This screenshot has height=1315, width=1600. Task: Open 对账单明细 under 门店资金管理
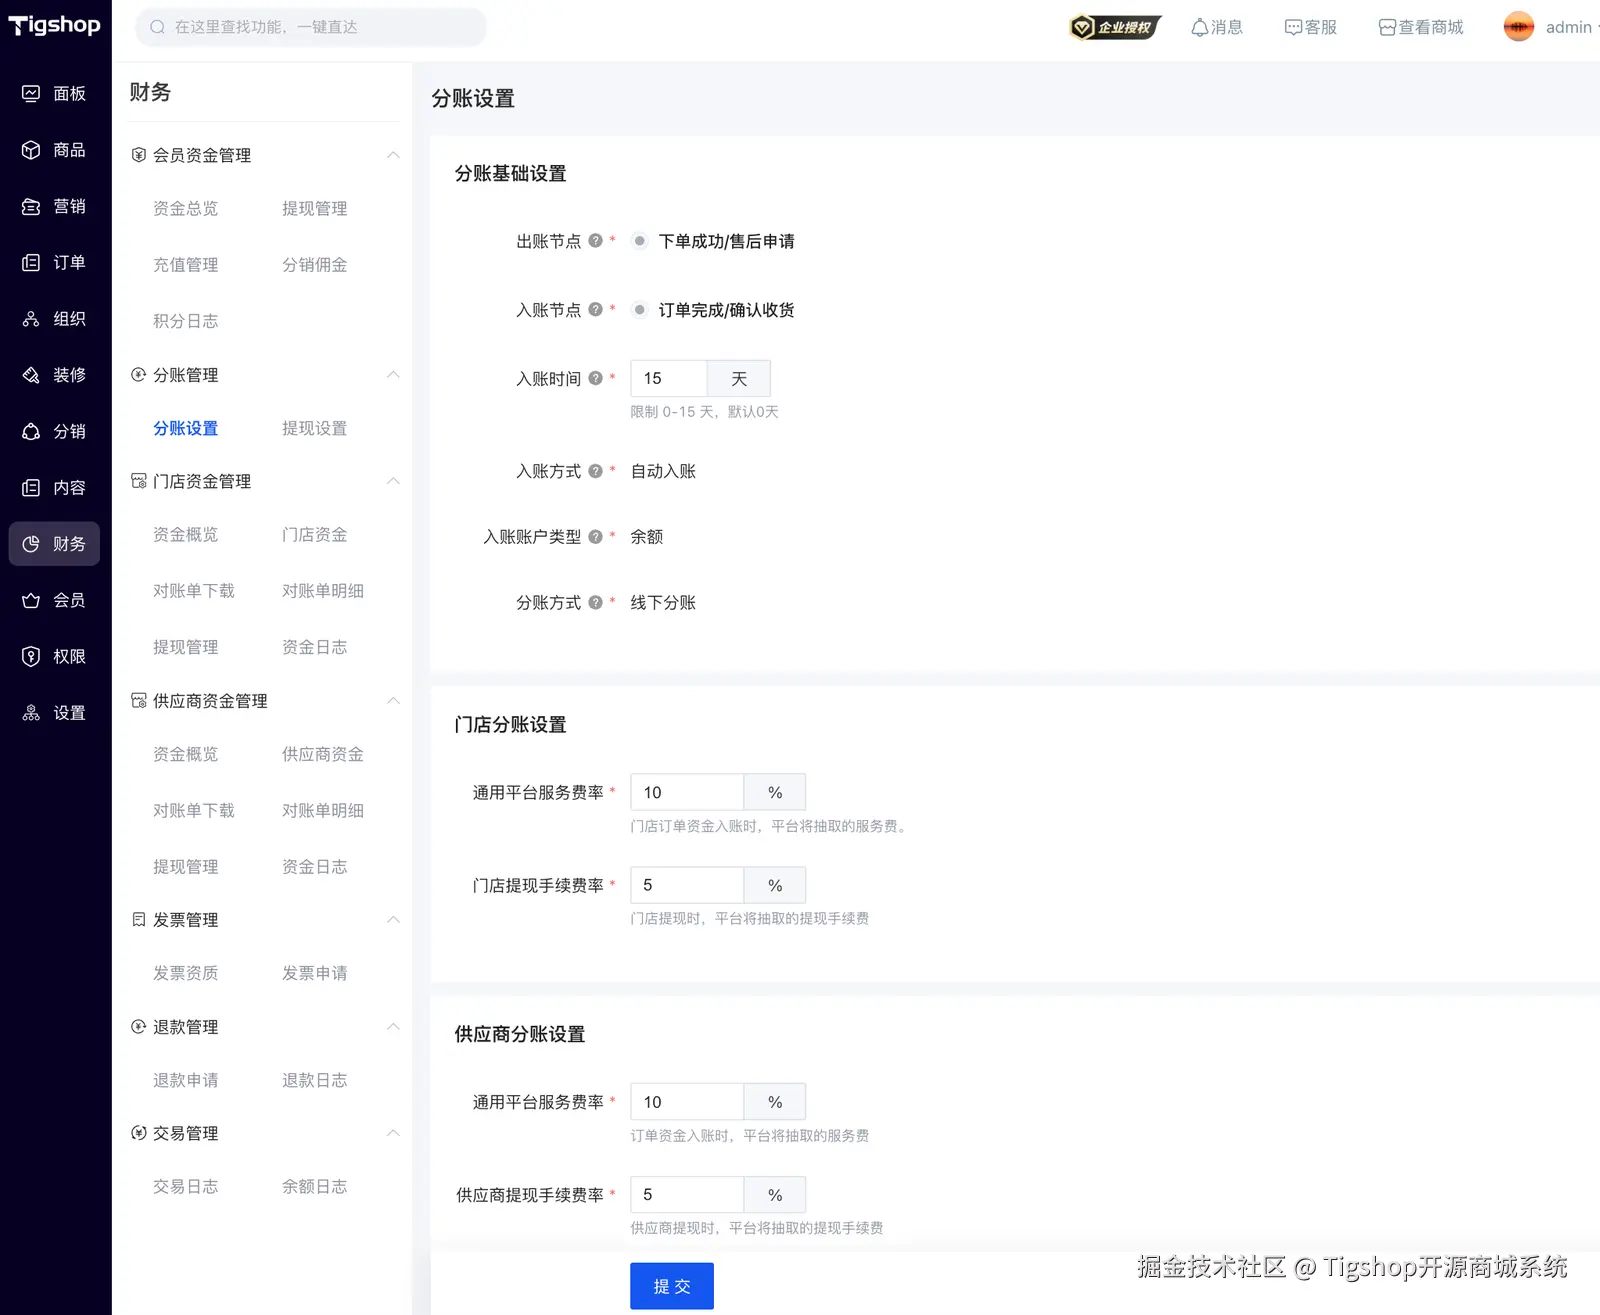click(322, 591)
